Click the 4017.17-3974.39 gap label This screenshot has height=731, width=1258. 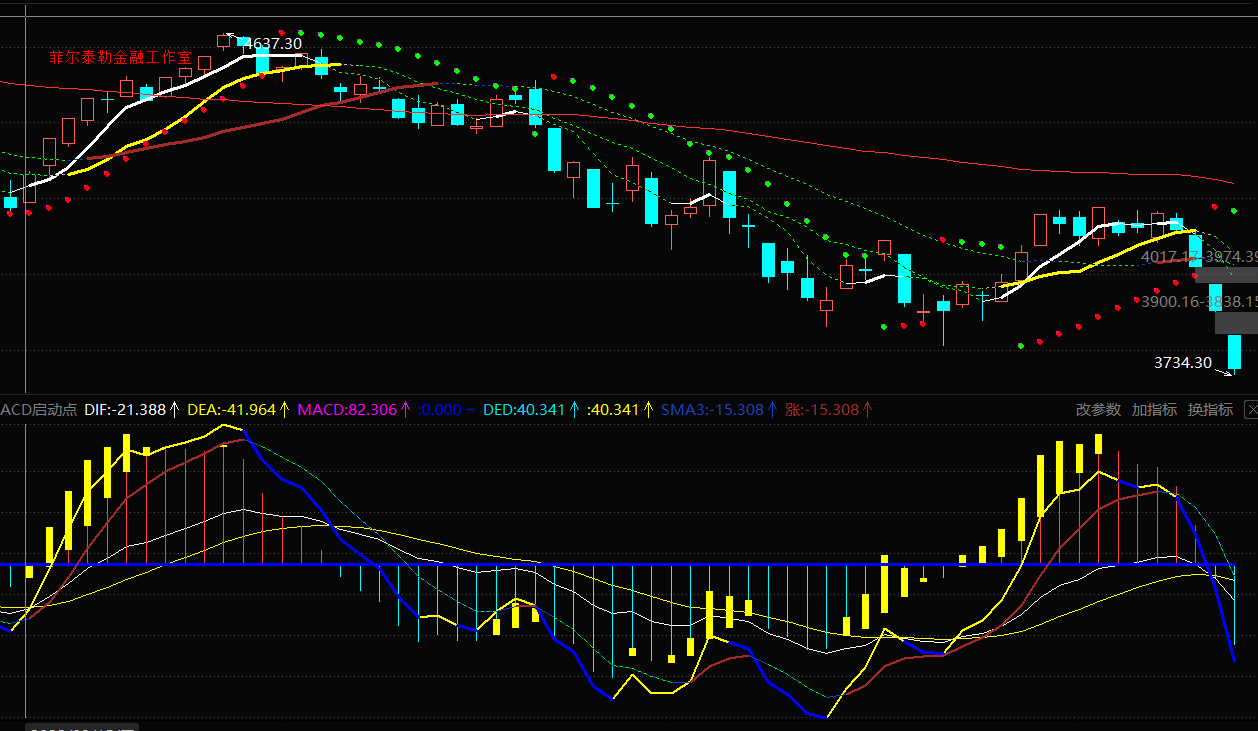1198,257
